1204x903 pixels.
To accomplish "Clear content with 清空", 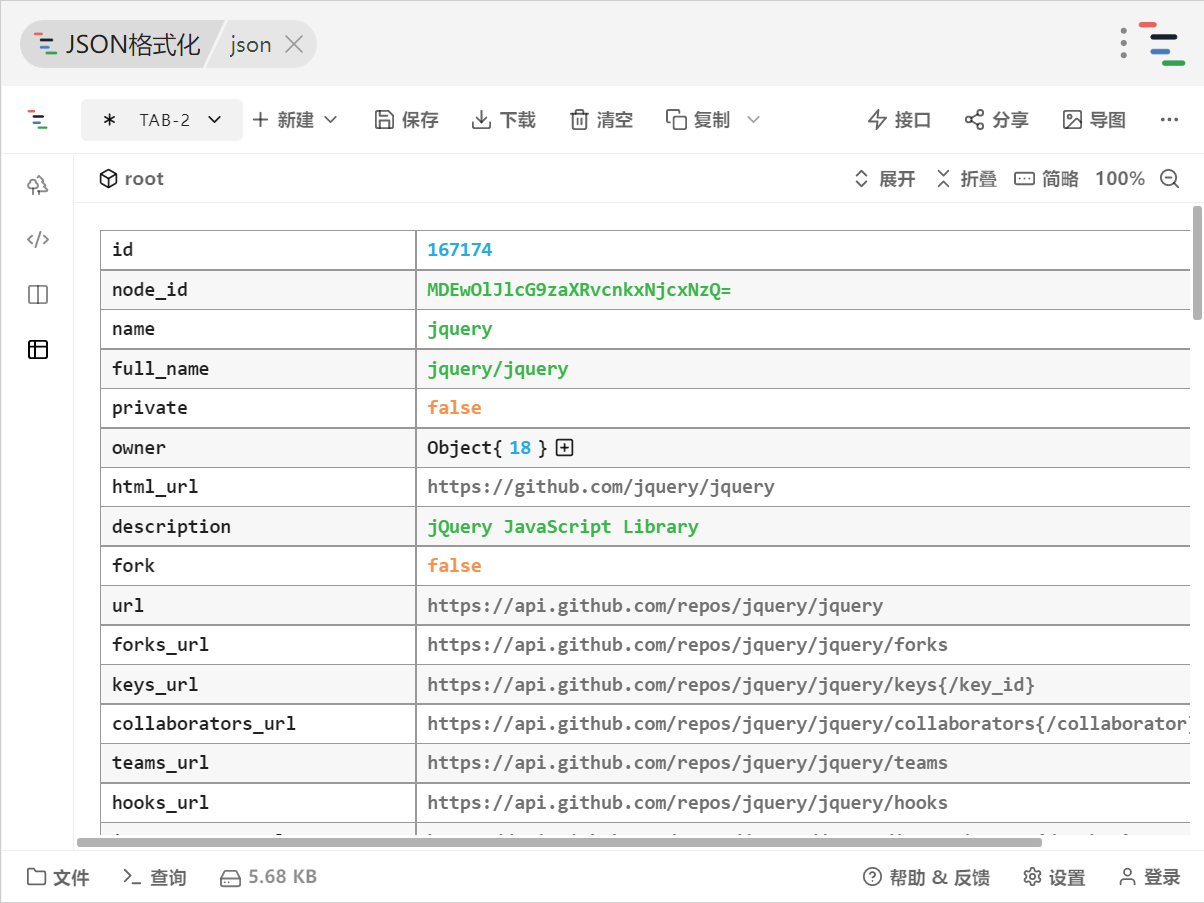I will pyautogui.click(x=601, y=120).
